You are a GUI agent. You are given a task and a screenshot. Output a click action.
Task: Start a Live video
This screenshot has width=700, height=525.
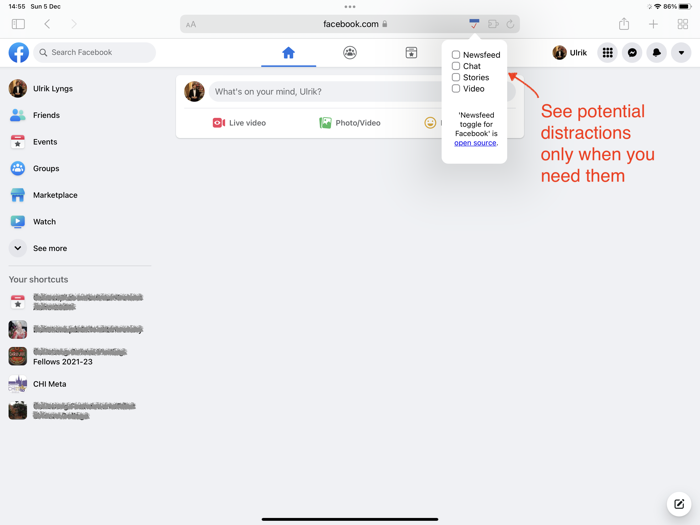tap(239, 123)
